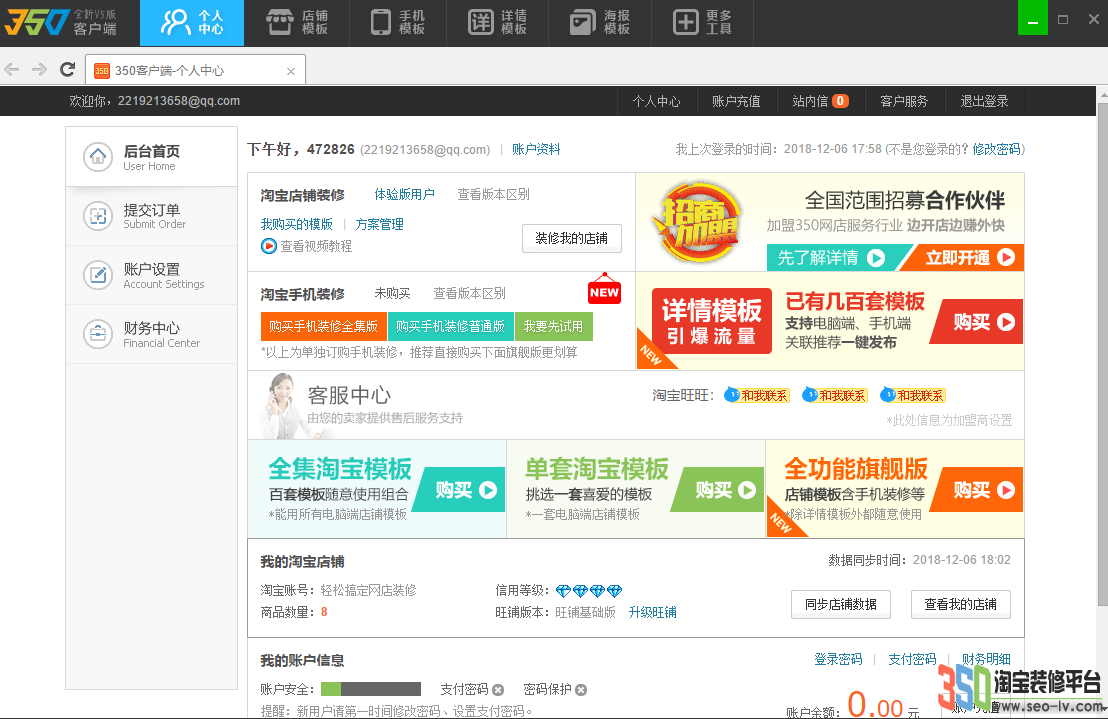The width and height of the screenshot is (1108, 719).
Task: Click the 修改密码 link
Action: coord(996,149)
